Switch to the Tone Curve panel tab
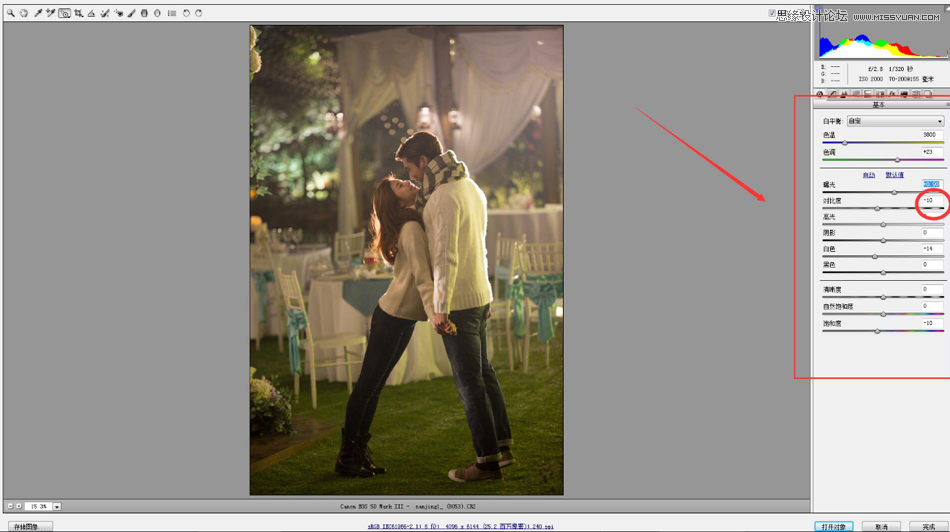950x532 pixels. pyautogui.click(x=832, y=95)
